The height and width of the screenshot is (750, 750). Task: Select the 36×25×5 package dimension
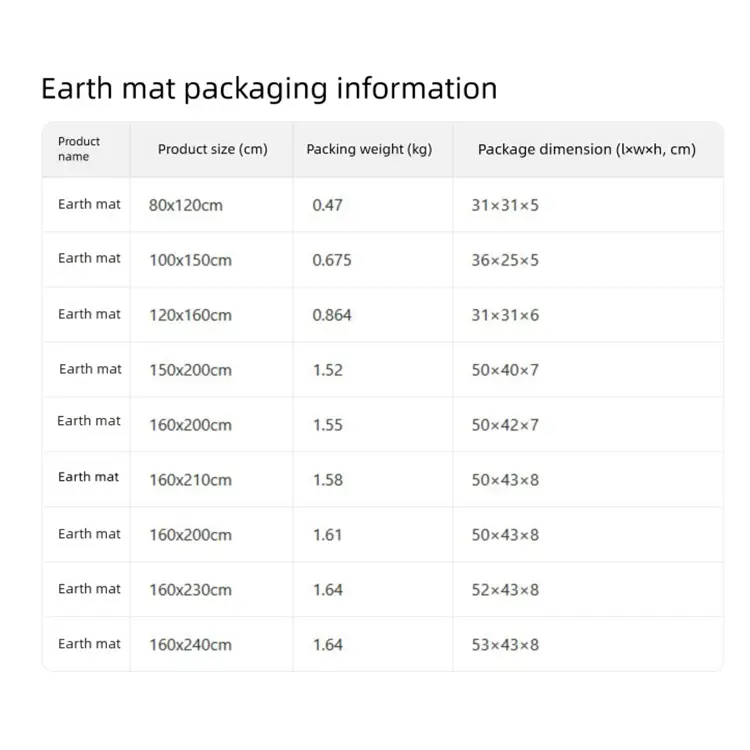[505, 260]
